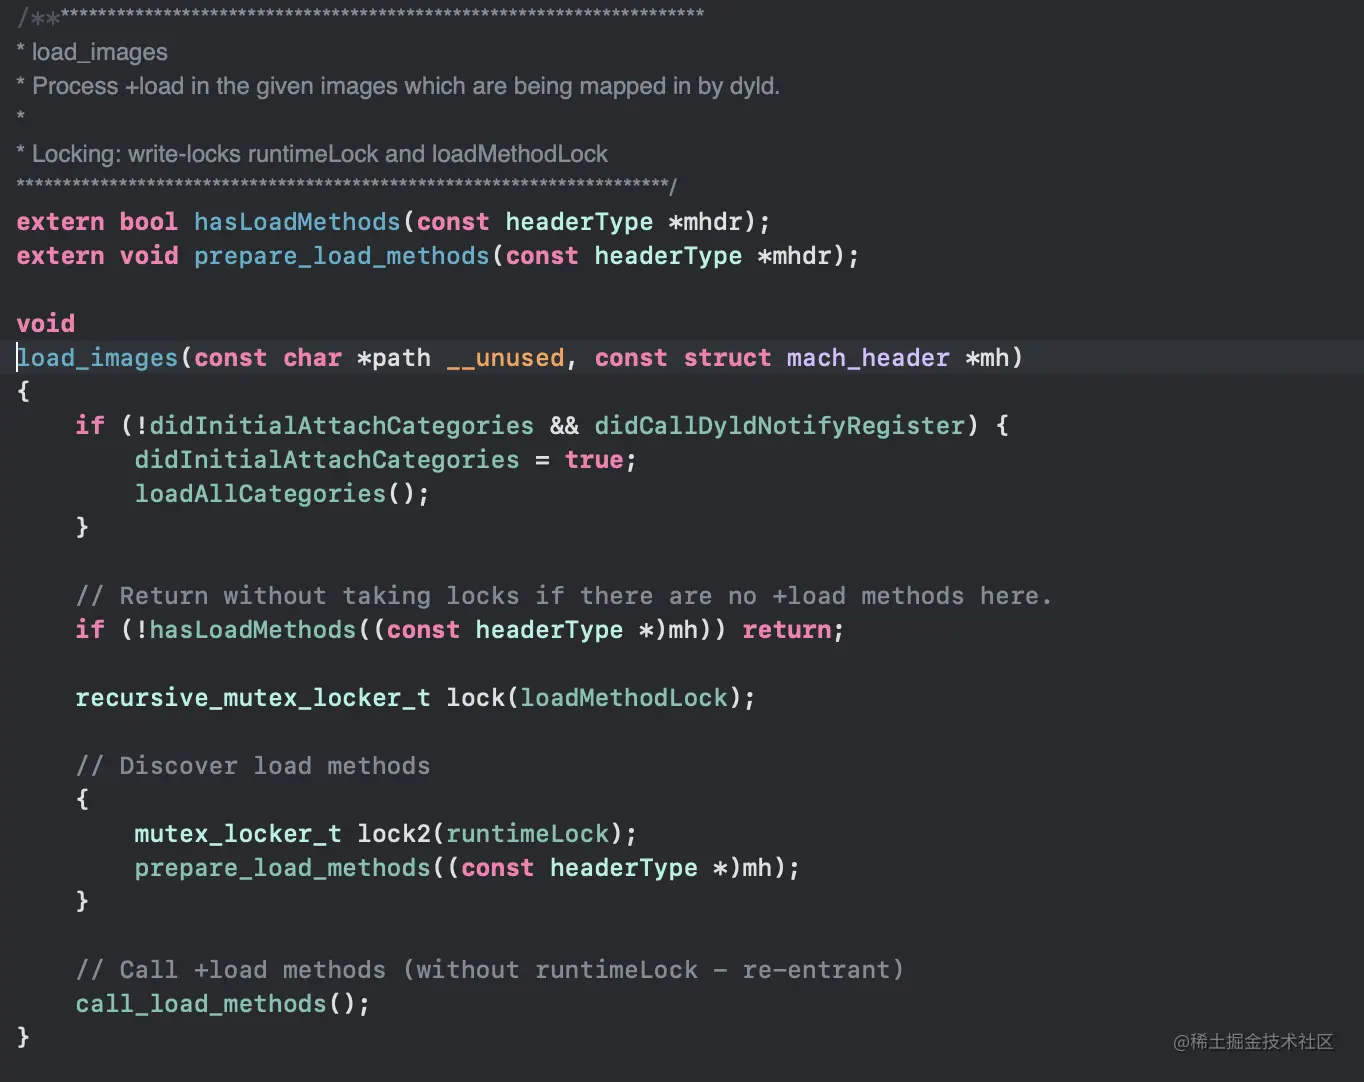This screenshot has width=1364, height=1082.
Task: Click the mach_header struct type in parameters
Action: (x=868, y=358)
